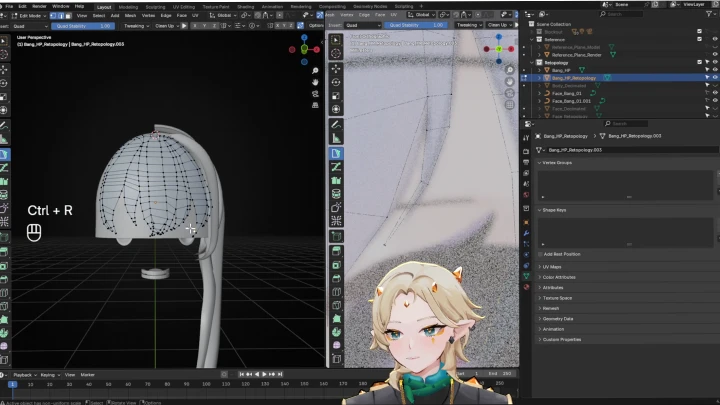720x405 pixels.
Task: Click the outliner search field
Action: pos(621,14)
